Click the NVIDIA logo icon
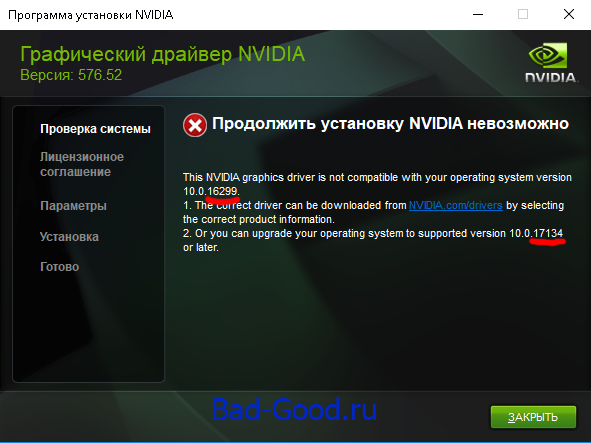The height and width of the screenshot is (443, 591). (550, 62)
